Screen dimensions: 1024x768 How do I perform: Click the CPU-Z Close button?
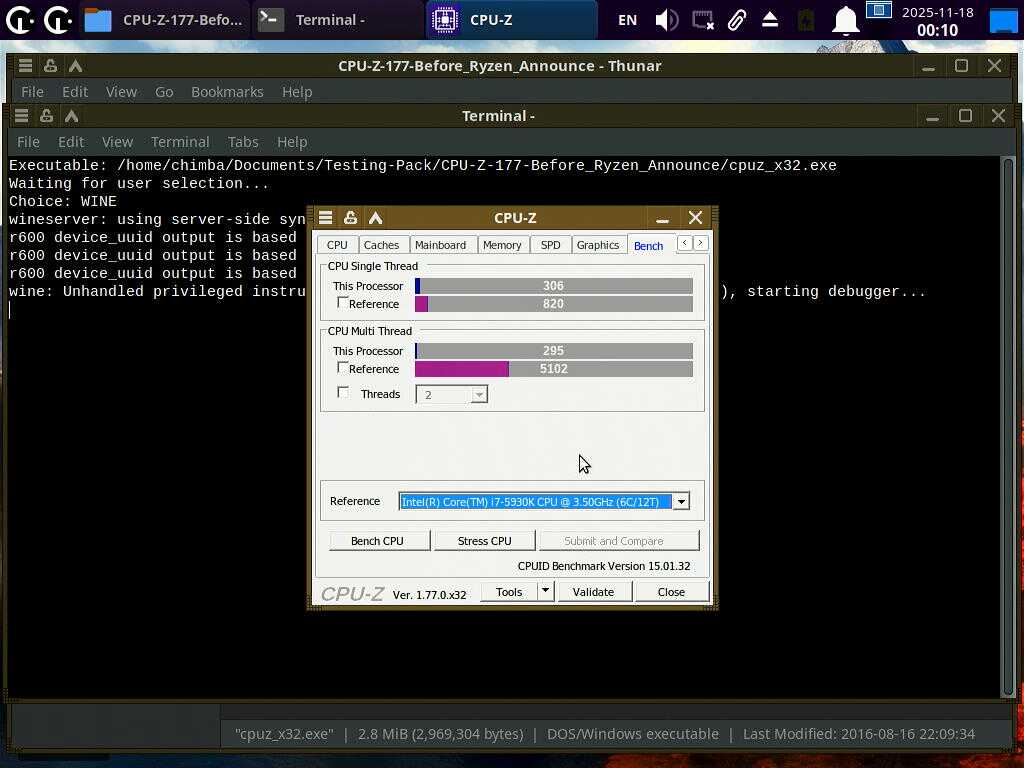pyautogui.click(x=671, y=592)
